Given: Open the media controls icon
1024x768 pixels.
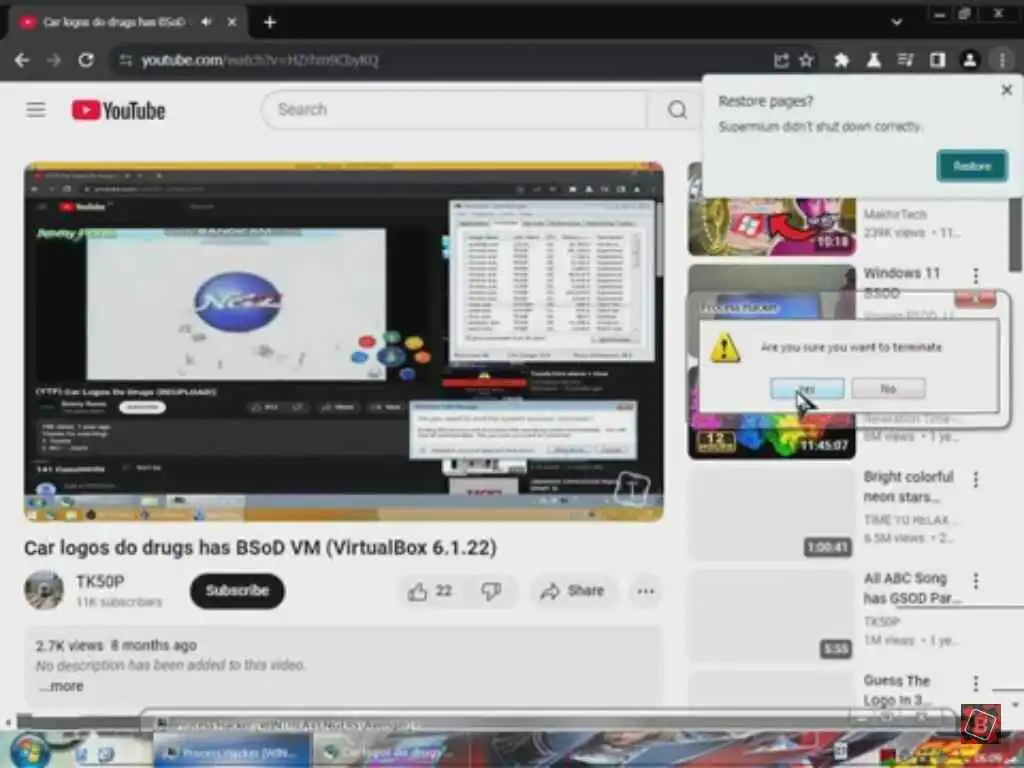Looking at the screenshot, I should pyautogui.click(x=905, y=60).
